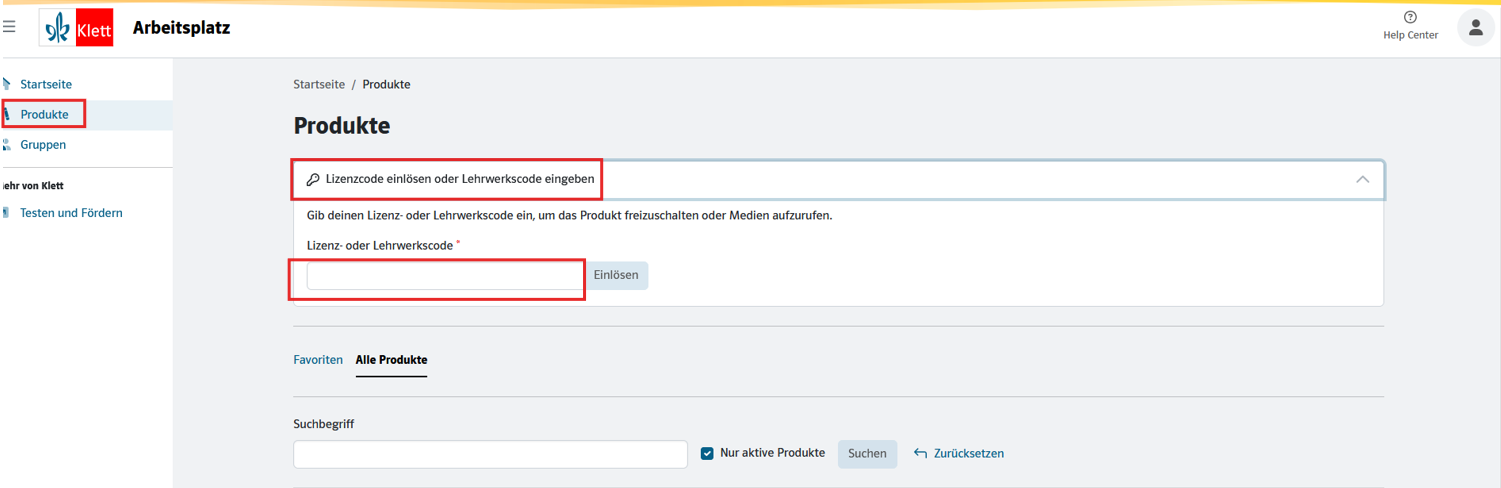This screenshot has width=1501, height=488.
Task: Open the Help Center question mark icon
Action: [1410, 17]
